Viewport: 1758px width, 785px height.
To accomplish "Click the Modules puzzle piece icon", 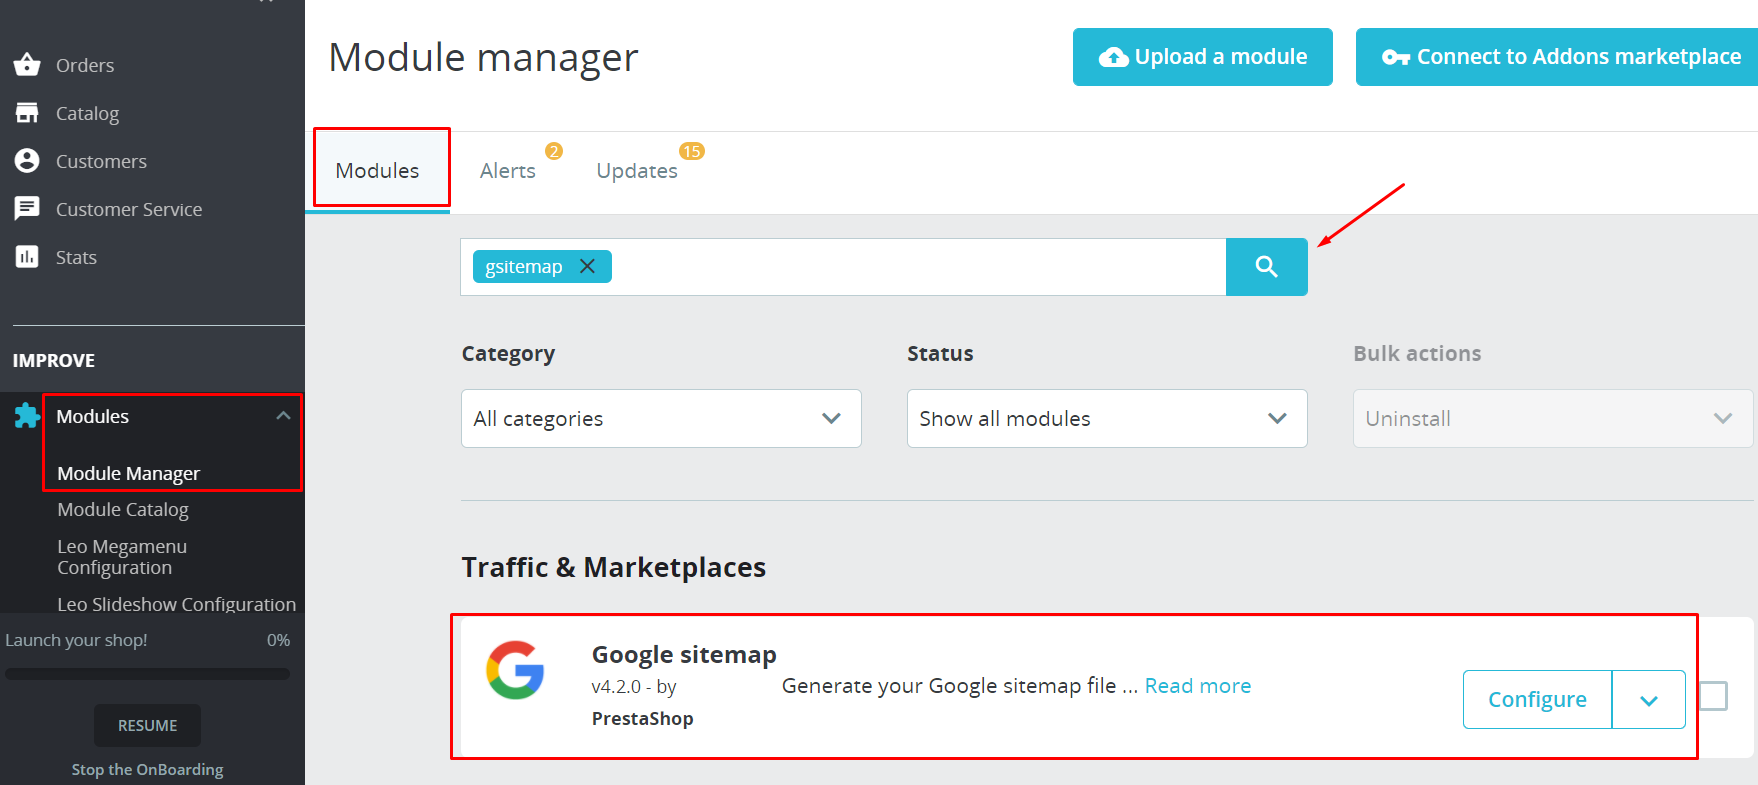I will pos(27,416).
